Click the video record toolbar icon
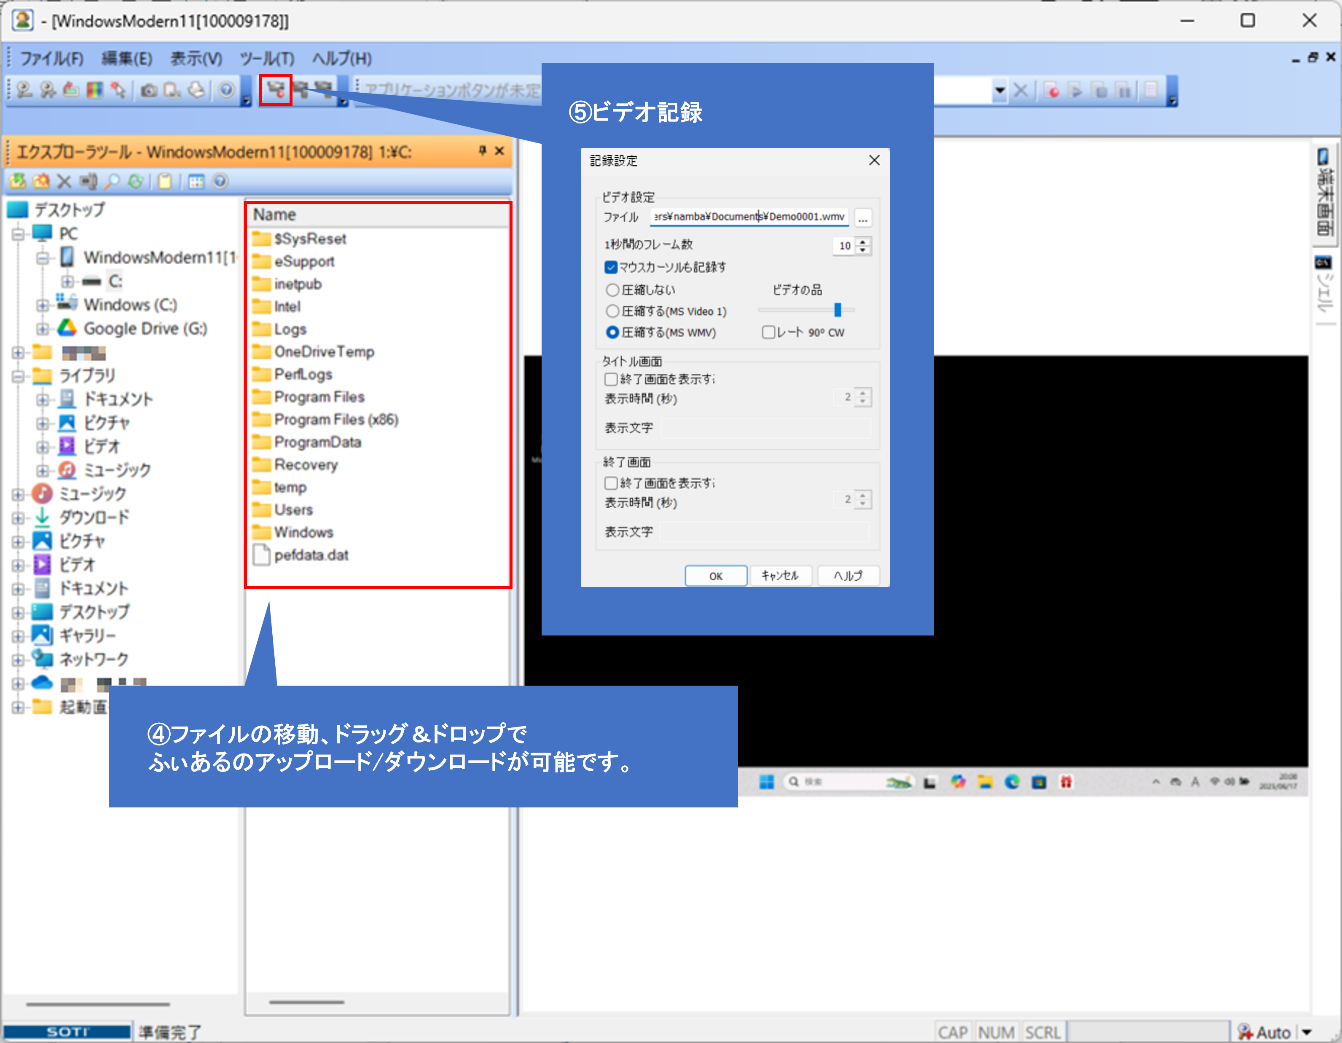Screen dimensions: 1342x1043 [275, 90]
